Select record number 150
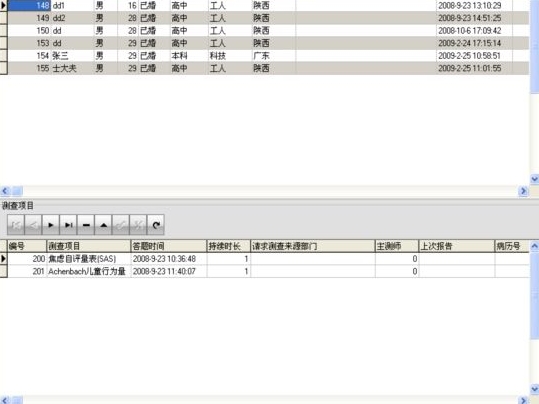The width and height of the screenshot is (539, 404). [29, 31]
